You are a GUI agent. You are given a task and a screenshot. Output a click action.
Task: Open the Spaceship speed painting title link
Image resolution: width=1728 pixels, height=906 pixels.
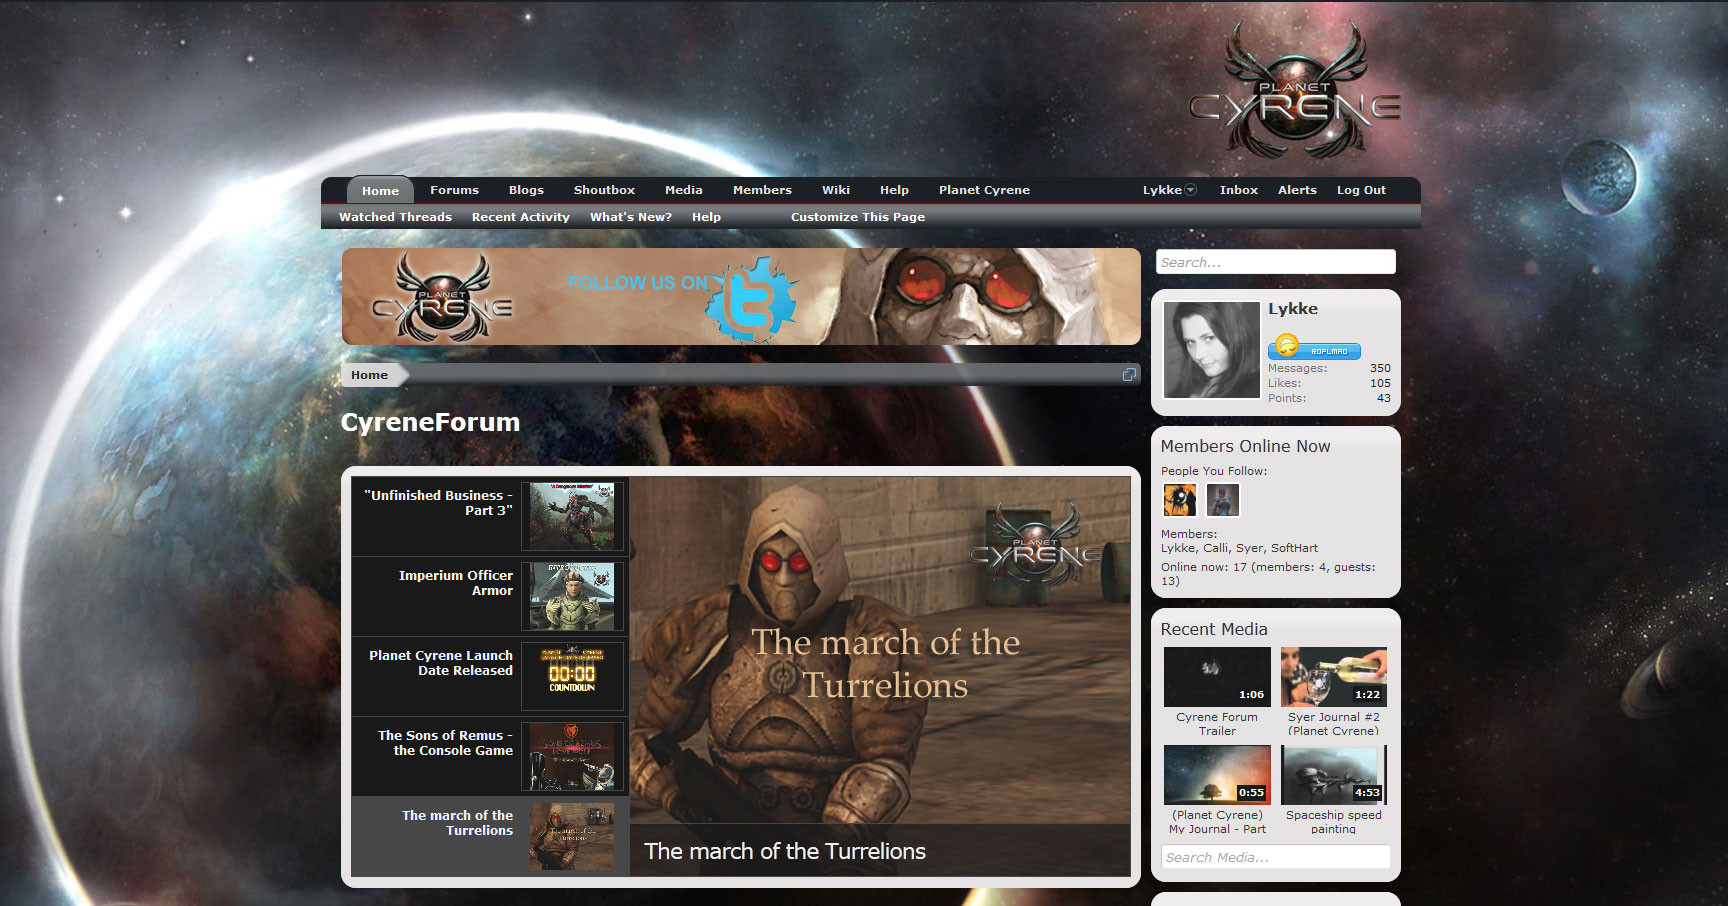point(1334,822)
